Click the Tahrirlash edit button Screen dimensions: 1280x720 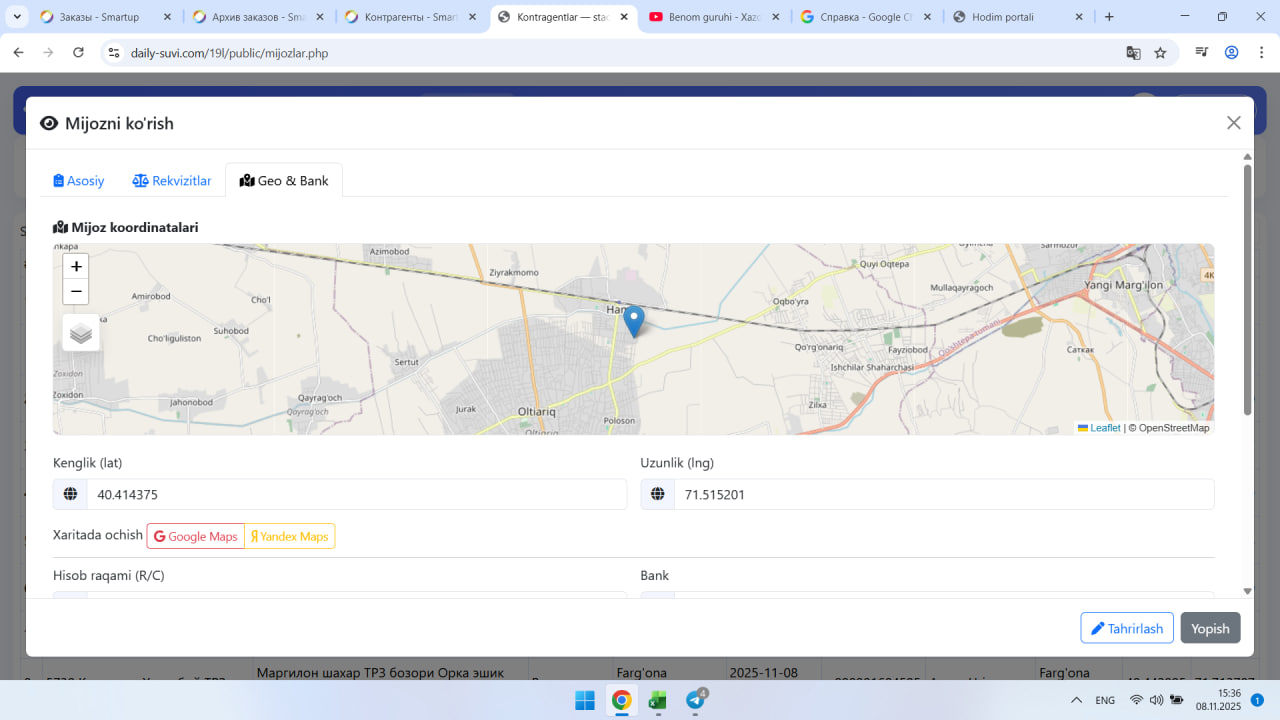click(1126, 628)
